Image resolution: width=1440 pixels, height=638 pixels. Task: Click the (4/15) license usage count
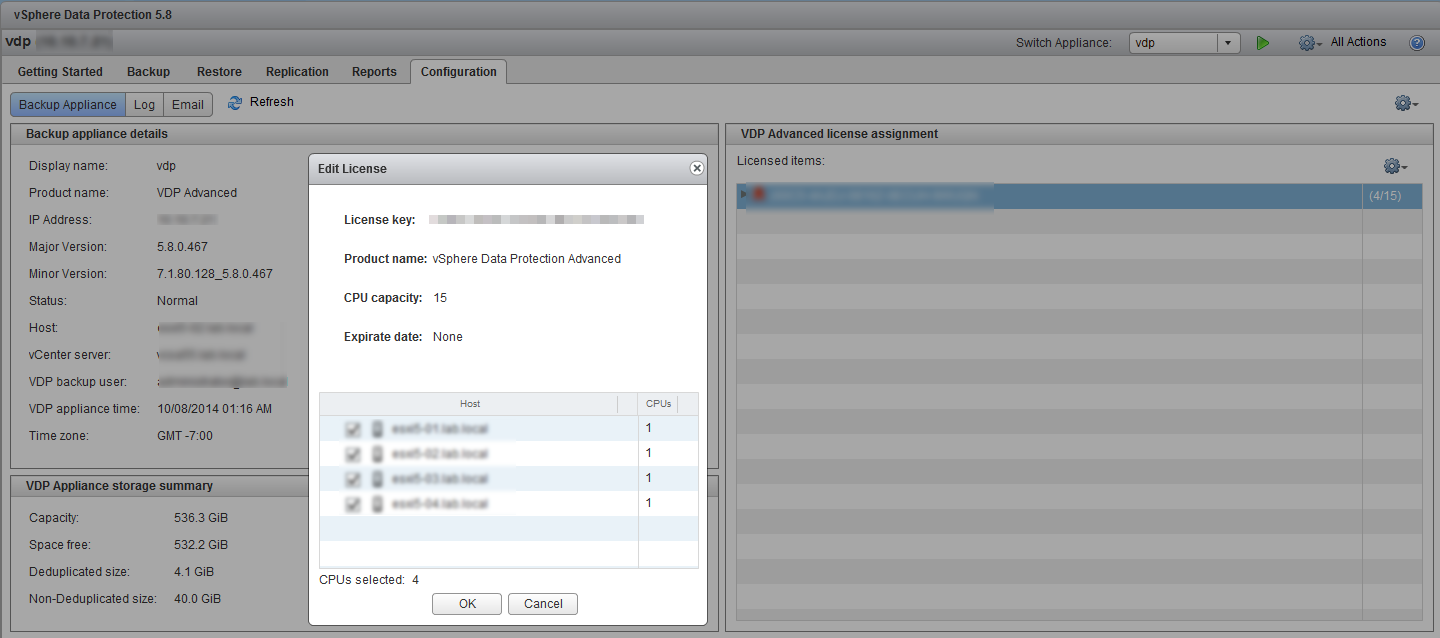click(x=1385, y=196)
